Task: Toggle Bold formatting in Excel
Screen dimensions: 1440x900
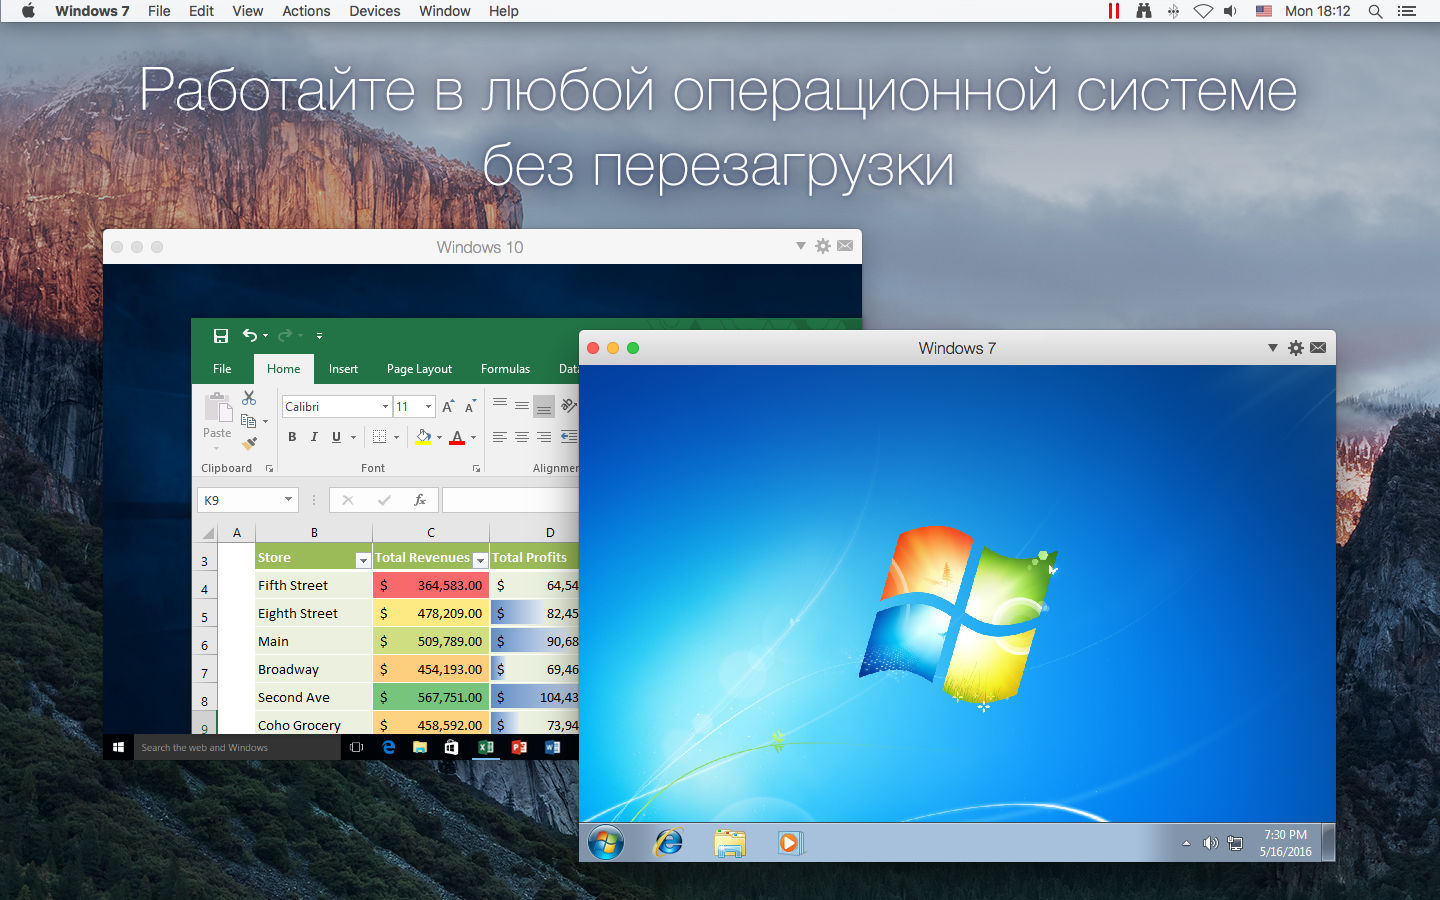Action: point(292,437)
